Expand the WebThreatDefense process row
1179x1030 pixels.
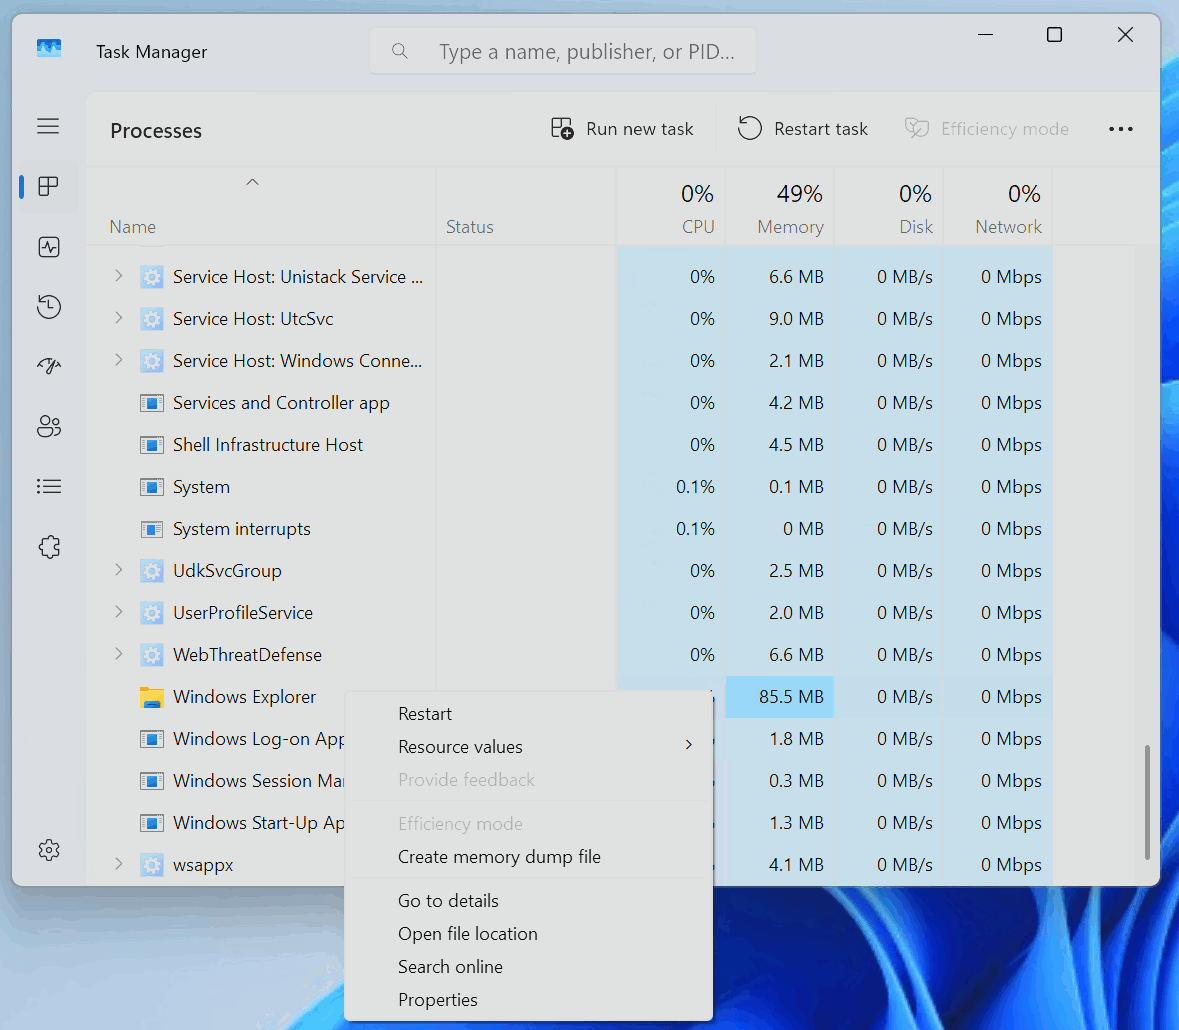(119, 655)
